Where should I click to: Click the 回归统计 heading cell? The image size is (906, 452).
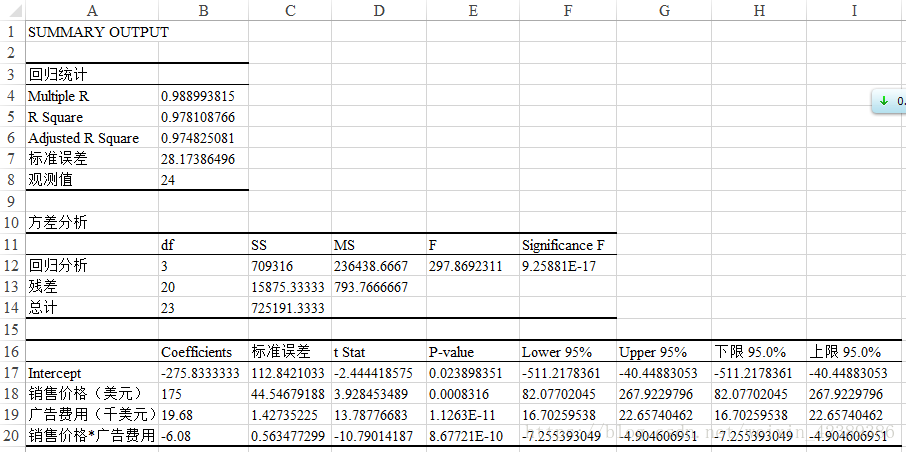[x=92, y=74]
